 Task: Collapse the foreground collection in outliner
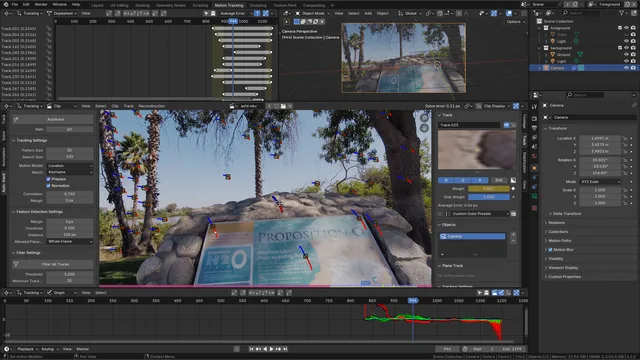pyautogui.click(x=540, y=28)
